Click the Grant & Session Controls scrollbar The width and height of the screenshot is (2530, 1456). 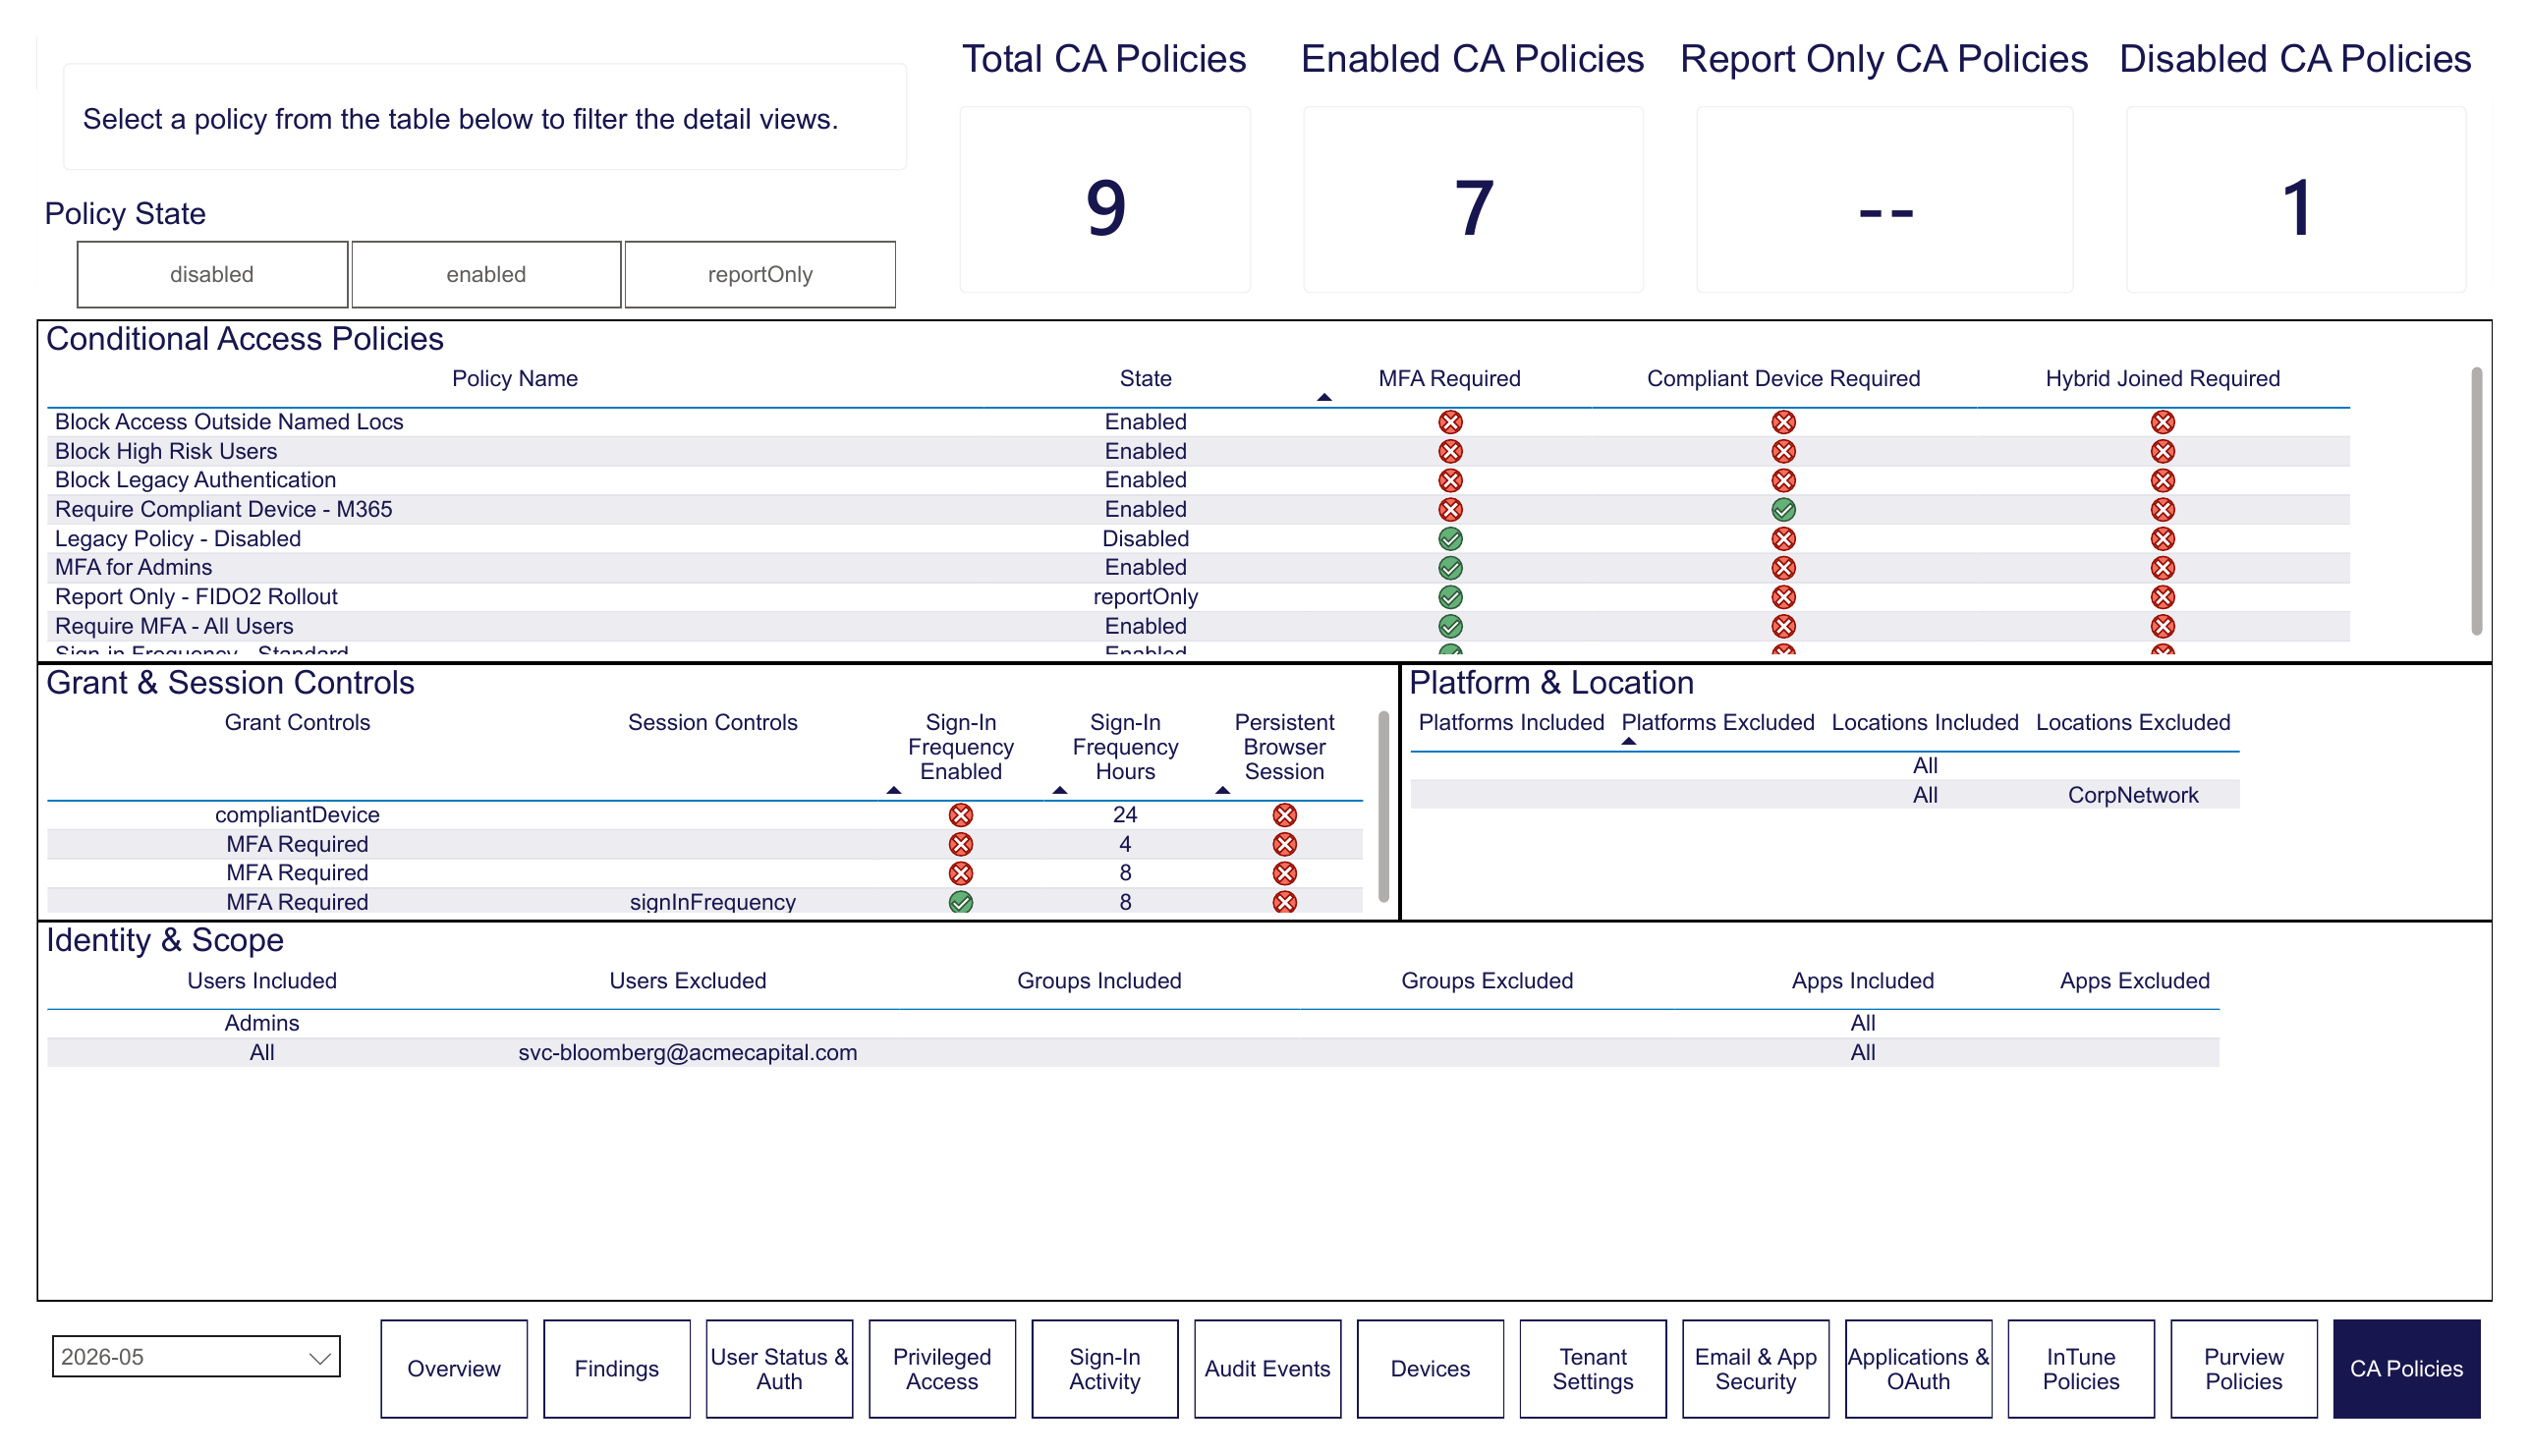[1383, 806]
